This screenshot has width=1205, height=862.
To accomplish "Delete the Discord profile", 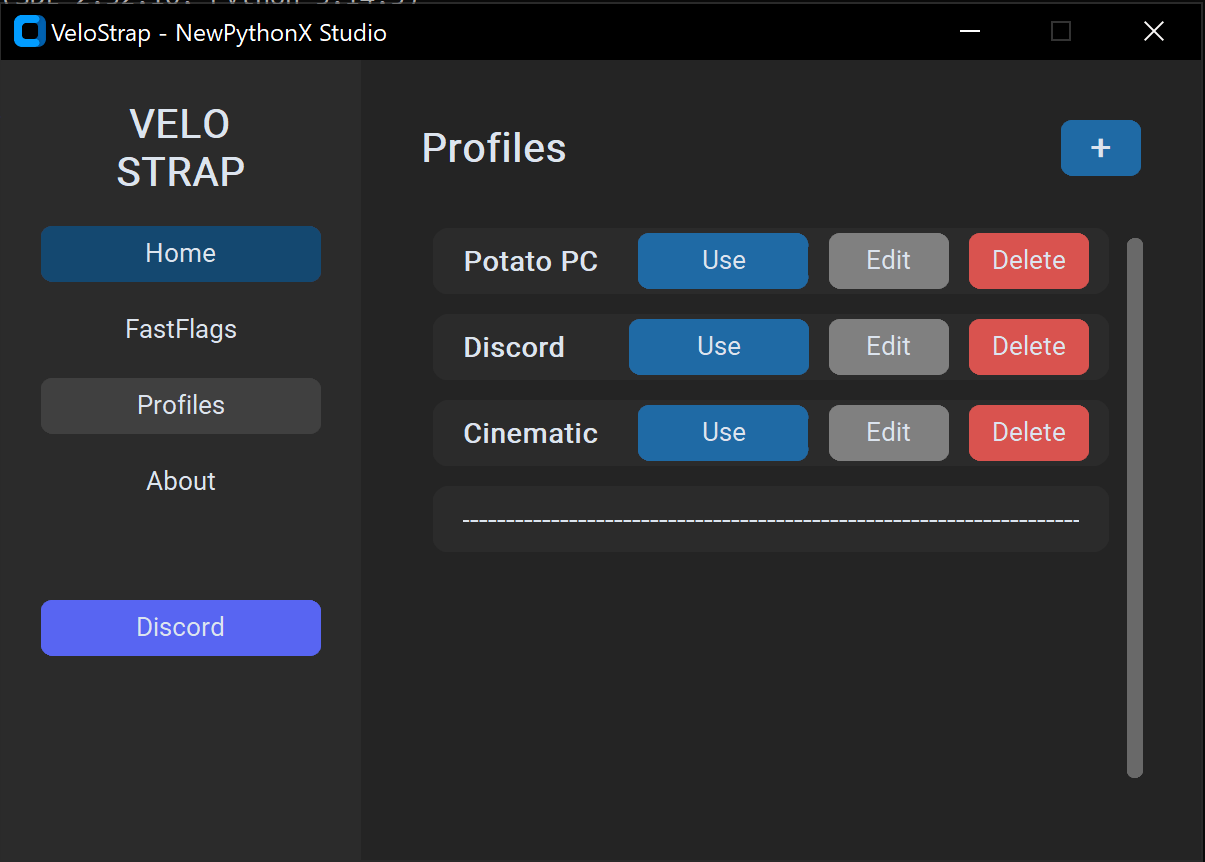I will (x=1028, y=347).
